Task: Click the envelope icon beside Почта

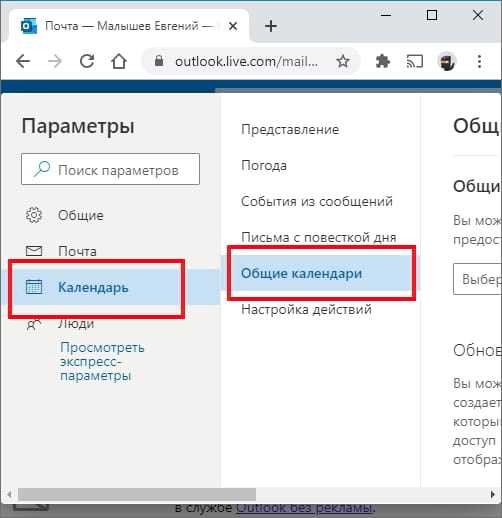Action: click(34, 251)
